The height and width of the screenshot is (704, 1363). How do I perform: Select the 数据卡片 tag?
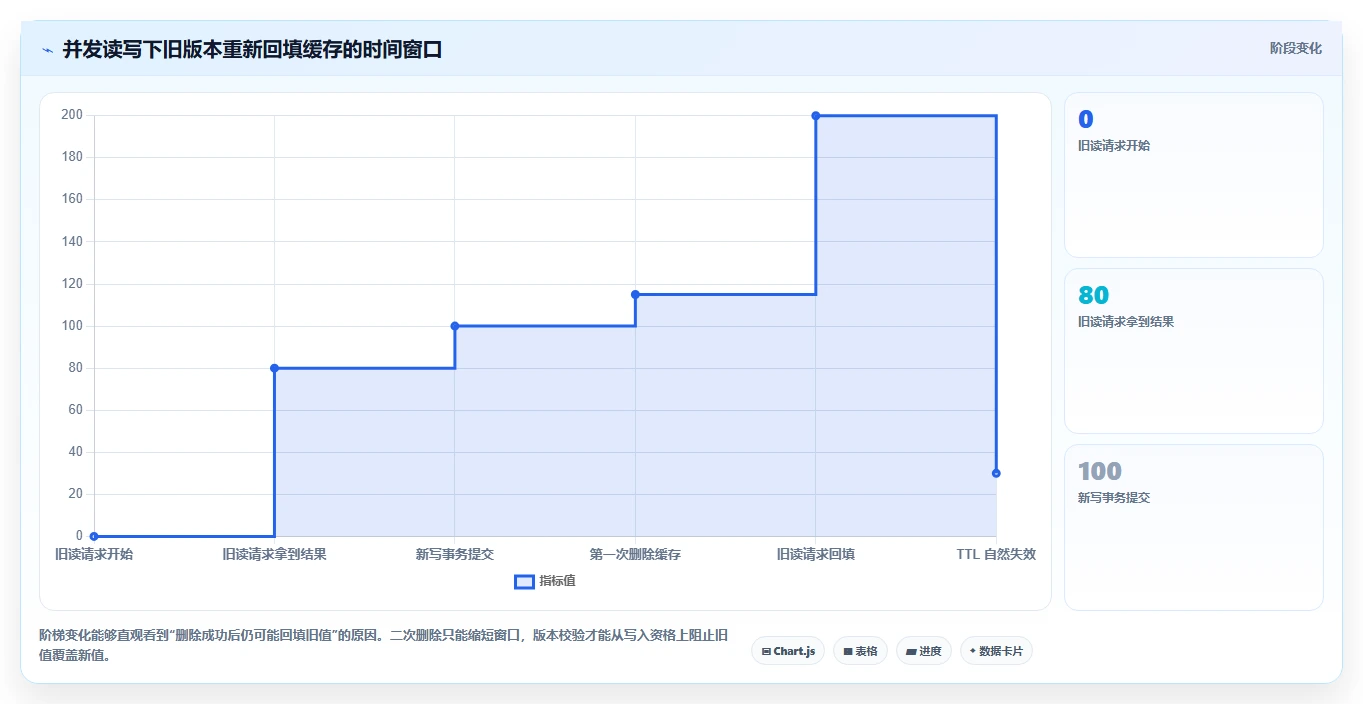click(996, 651)
